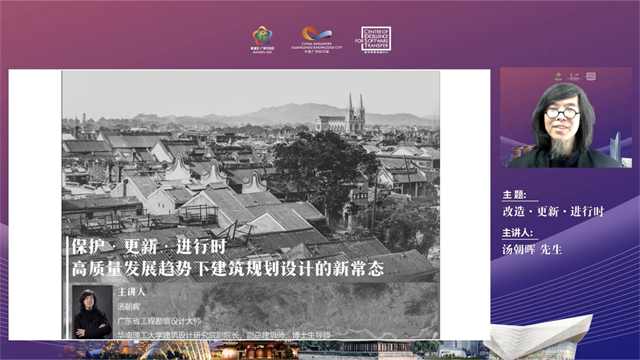Select the speaker webcam video panel

(x=566, y=118)
